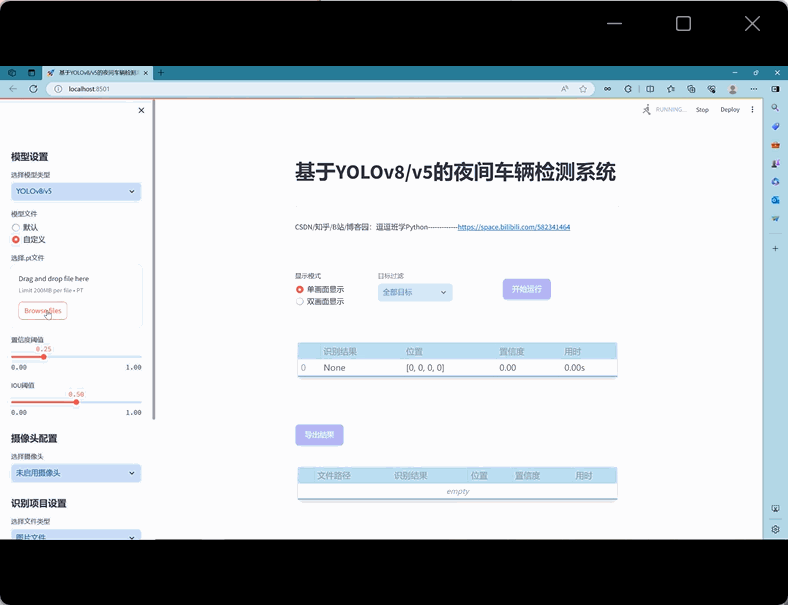Open the shopping tag icon in Edge sidebar
788x605 pixels.
click(x=775, y=126)
